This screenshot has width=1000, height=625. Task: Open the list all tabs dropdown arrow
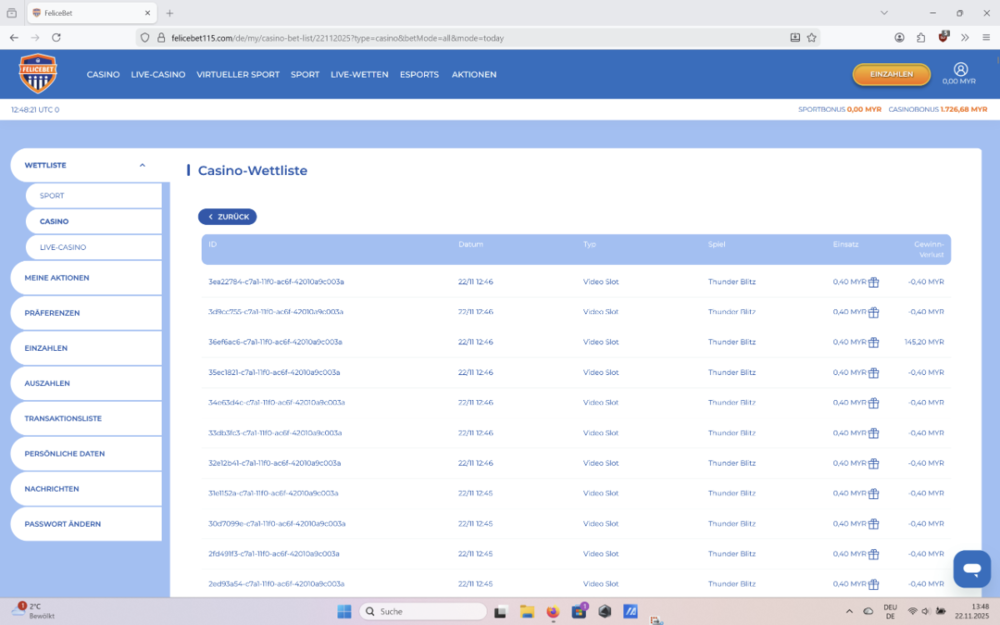pyautogui.click(x=884, y=13)
